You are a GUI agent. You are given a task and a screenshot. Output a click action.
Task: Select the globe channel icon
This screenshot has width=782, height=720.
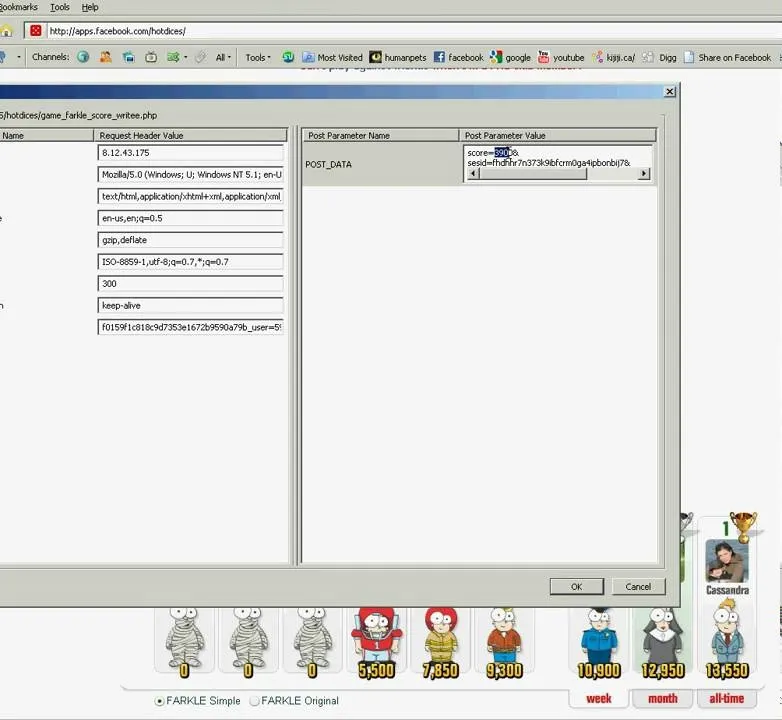[83, 57]
